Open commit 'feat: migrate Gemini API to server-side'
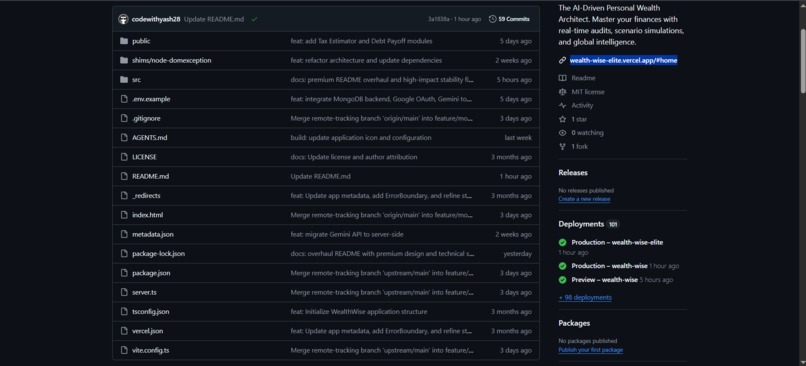The image size is (806, 366). (x=346, y=234)
